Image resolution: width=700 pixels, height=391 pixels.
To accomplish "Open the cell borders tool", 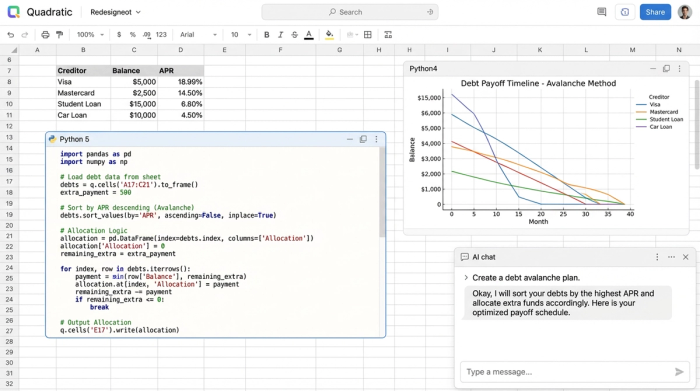I will click(x=368, y=35).
